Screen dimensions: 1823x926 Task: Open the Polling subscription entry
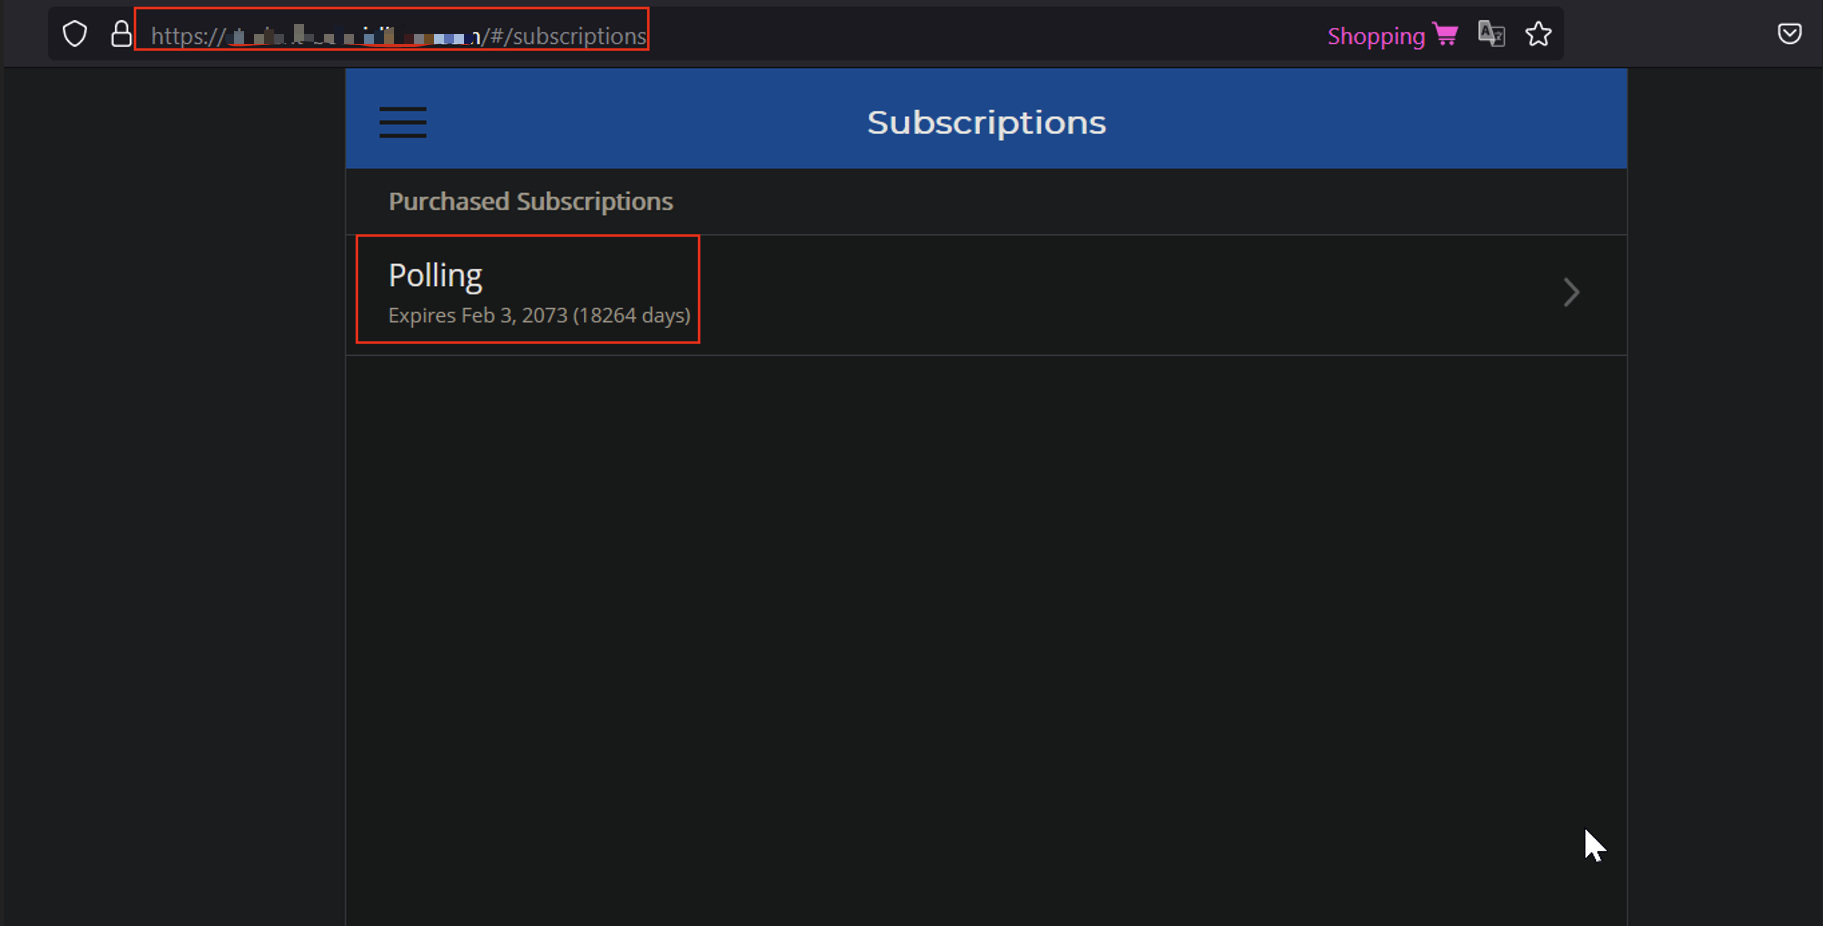click(435, 275)
